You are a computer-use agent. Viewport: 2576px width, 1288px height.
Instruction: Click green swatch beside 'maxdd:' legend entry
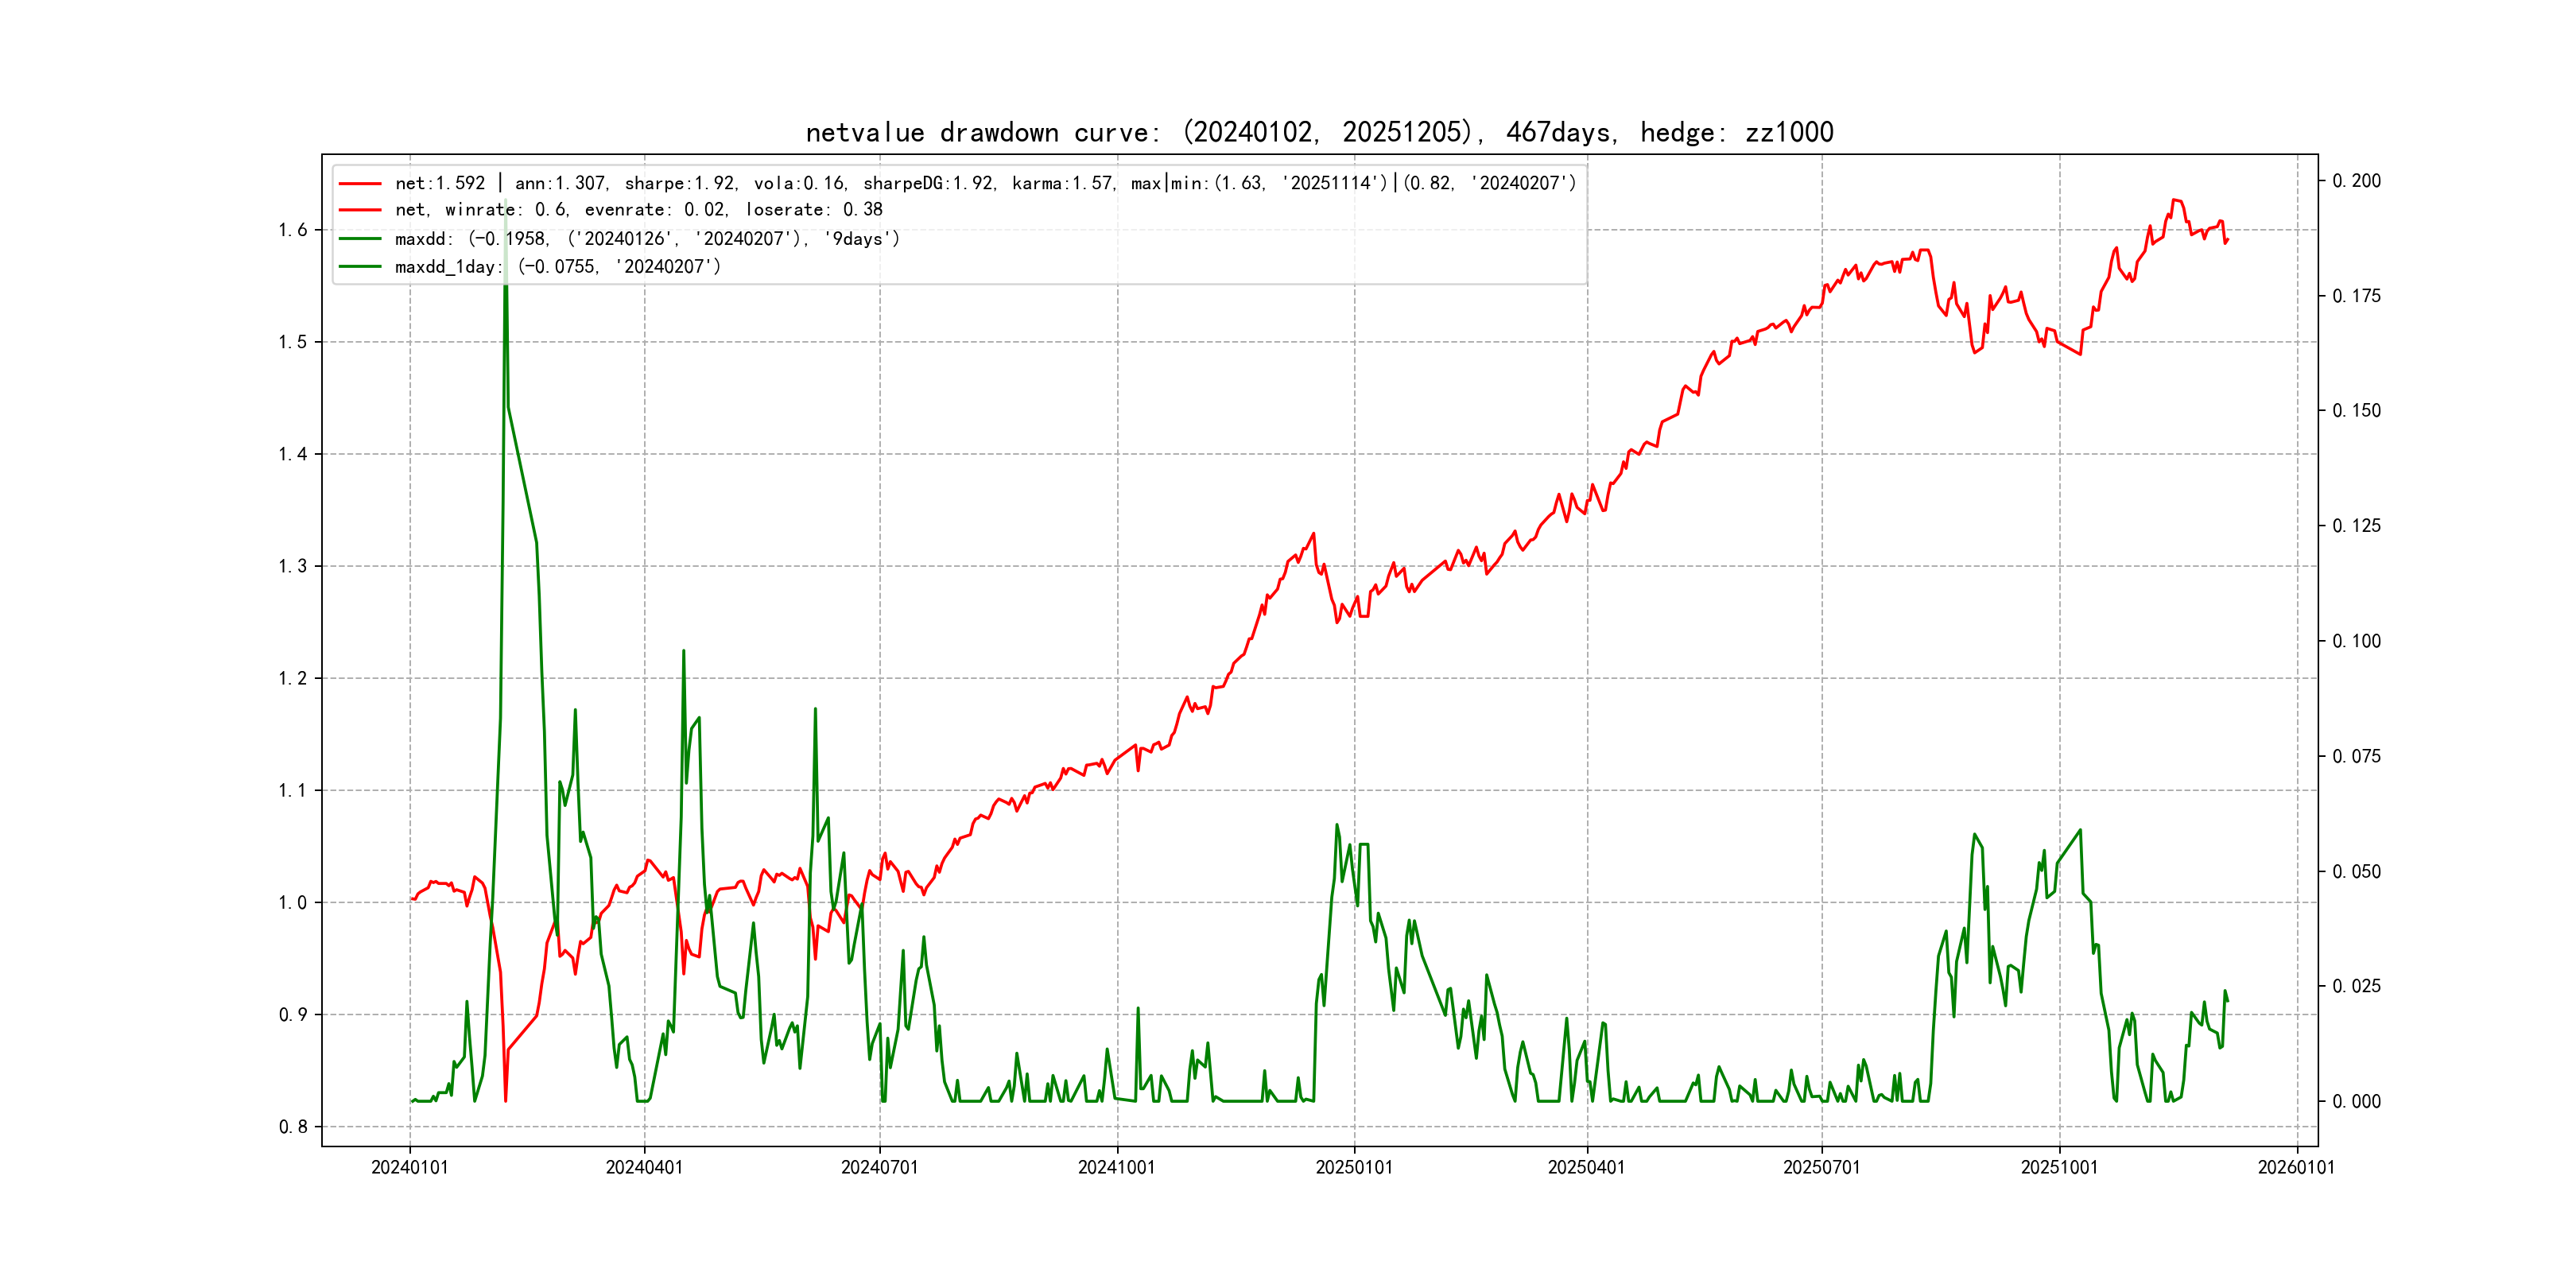(360, 239)
